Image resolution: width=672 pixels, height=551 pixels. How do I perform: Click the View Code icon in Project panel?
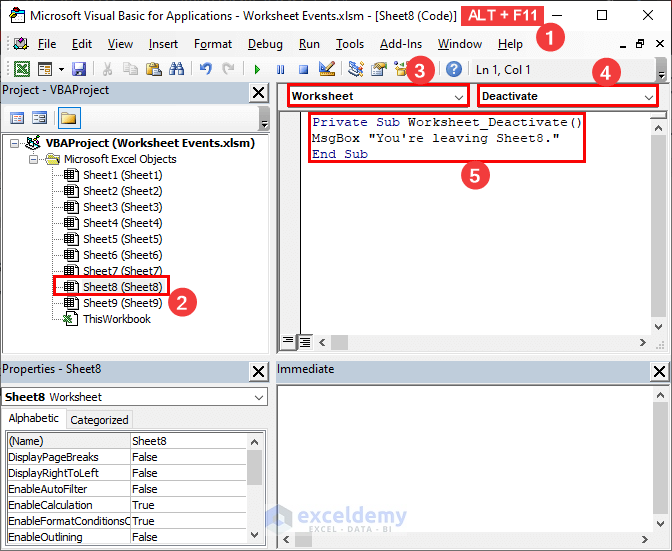click(x=17, y=118)
